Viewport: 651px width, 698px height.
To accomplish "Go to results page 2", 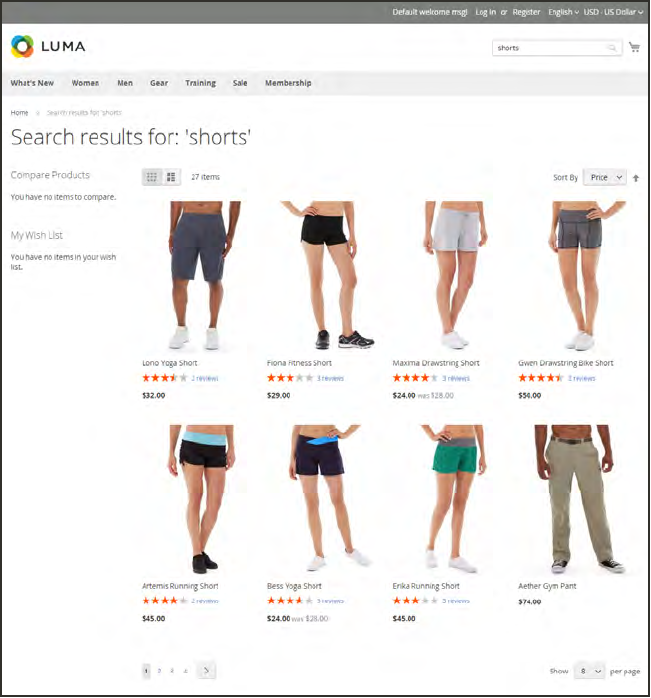I will point(159,671).
